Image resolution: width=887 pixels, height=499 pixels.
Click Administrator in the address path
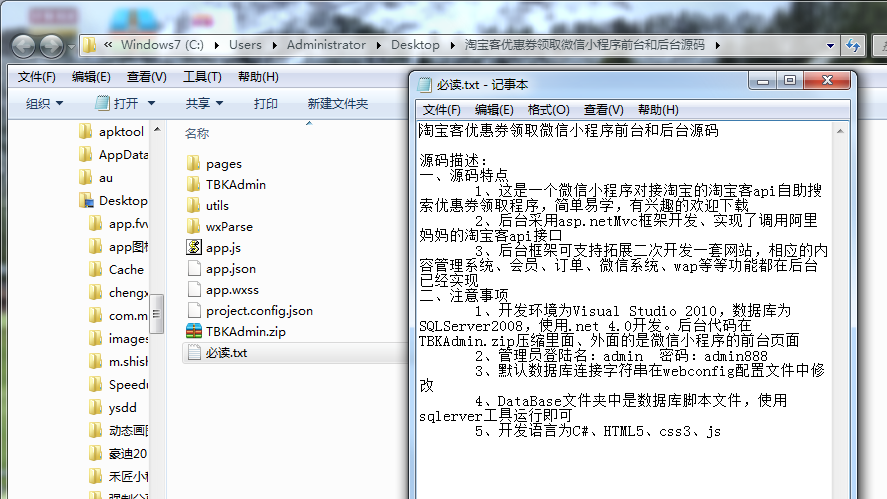point(326,45)
